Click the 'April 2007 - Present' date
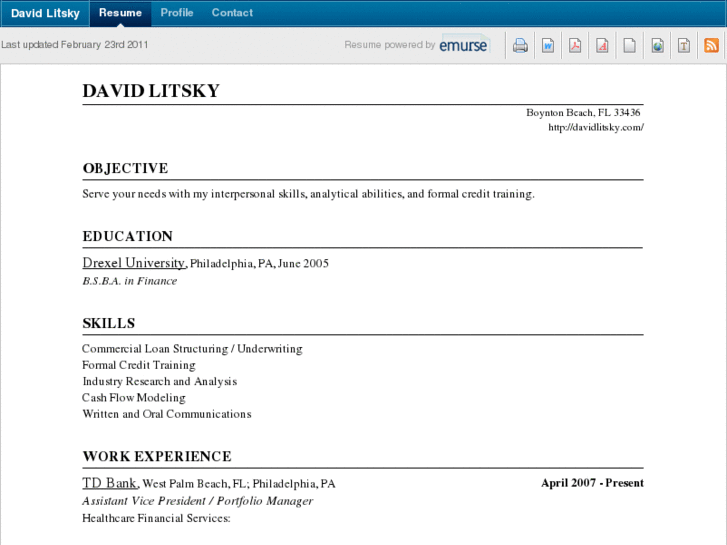The height and width of the screenshot is (545, 727). coord(592,483)
